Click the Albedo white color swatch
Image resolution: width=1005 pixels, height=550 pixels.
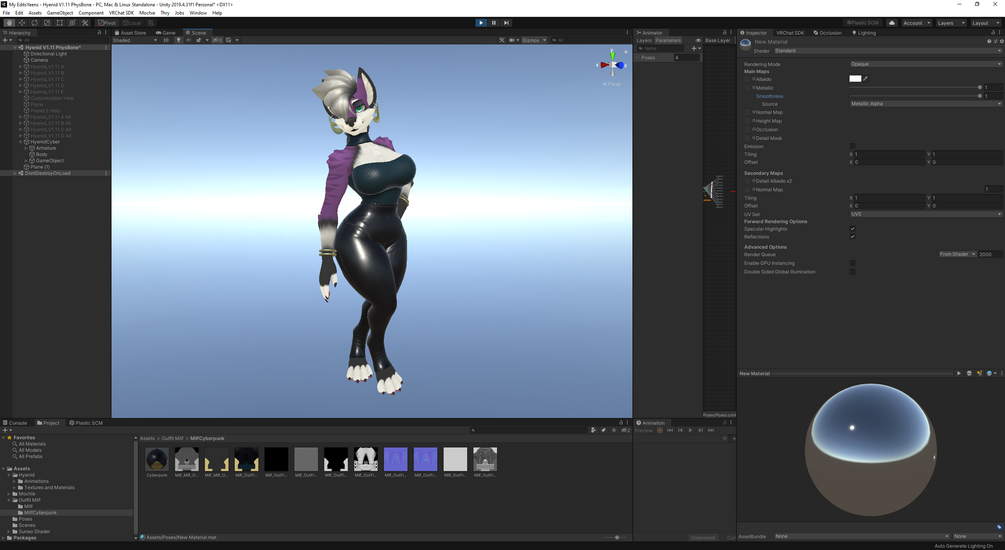click(x=855, y=78)
